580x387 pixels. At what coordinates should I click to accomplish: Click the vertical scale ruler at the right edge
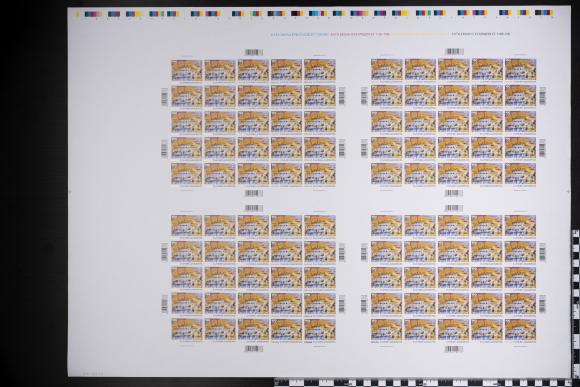pyautogui.click(x=576, y=303)
